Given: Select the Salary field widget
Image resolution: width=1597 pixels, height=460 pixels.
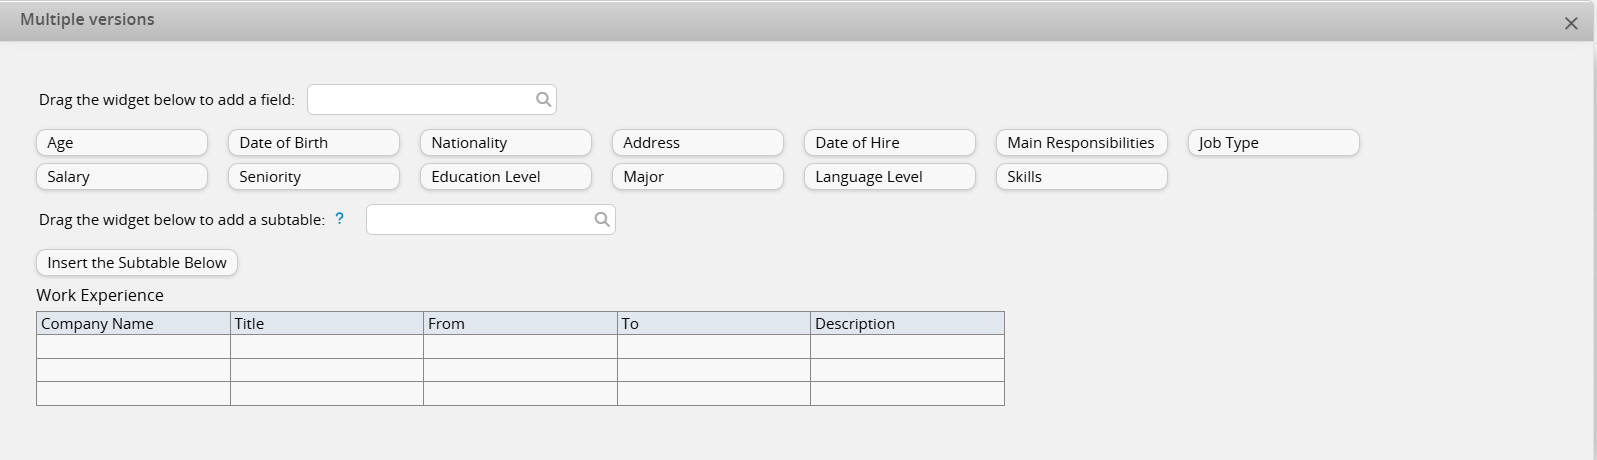Looking at the screenshot, I should (x=122, y=177).
